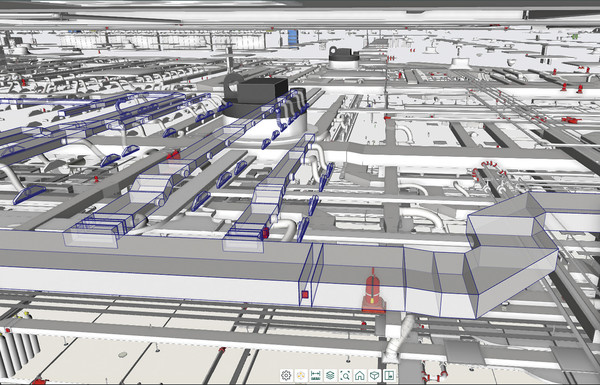Pick the highlighted duct elbow at right
Viewport: 600px width, 385px height.
tap(511, 254)
